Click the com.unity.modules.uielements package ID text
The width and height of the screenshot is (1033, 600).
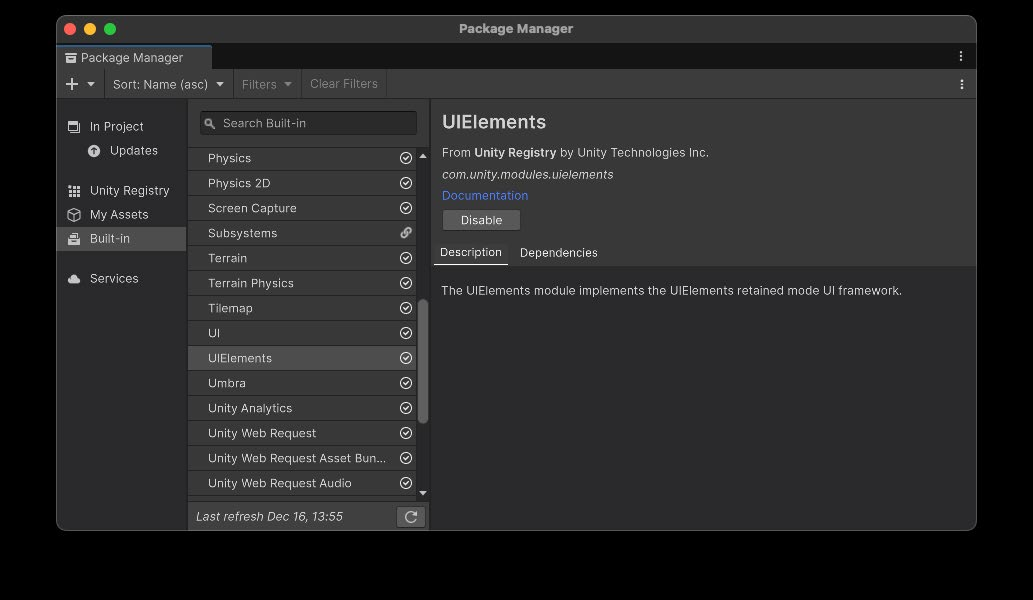(528, 175)
